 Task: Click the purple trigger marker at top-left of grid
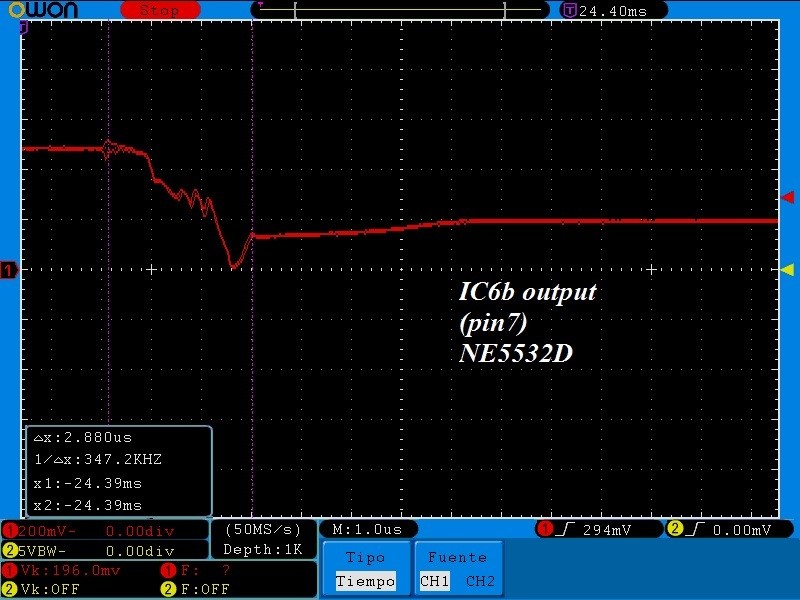click(23, 28)
